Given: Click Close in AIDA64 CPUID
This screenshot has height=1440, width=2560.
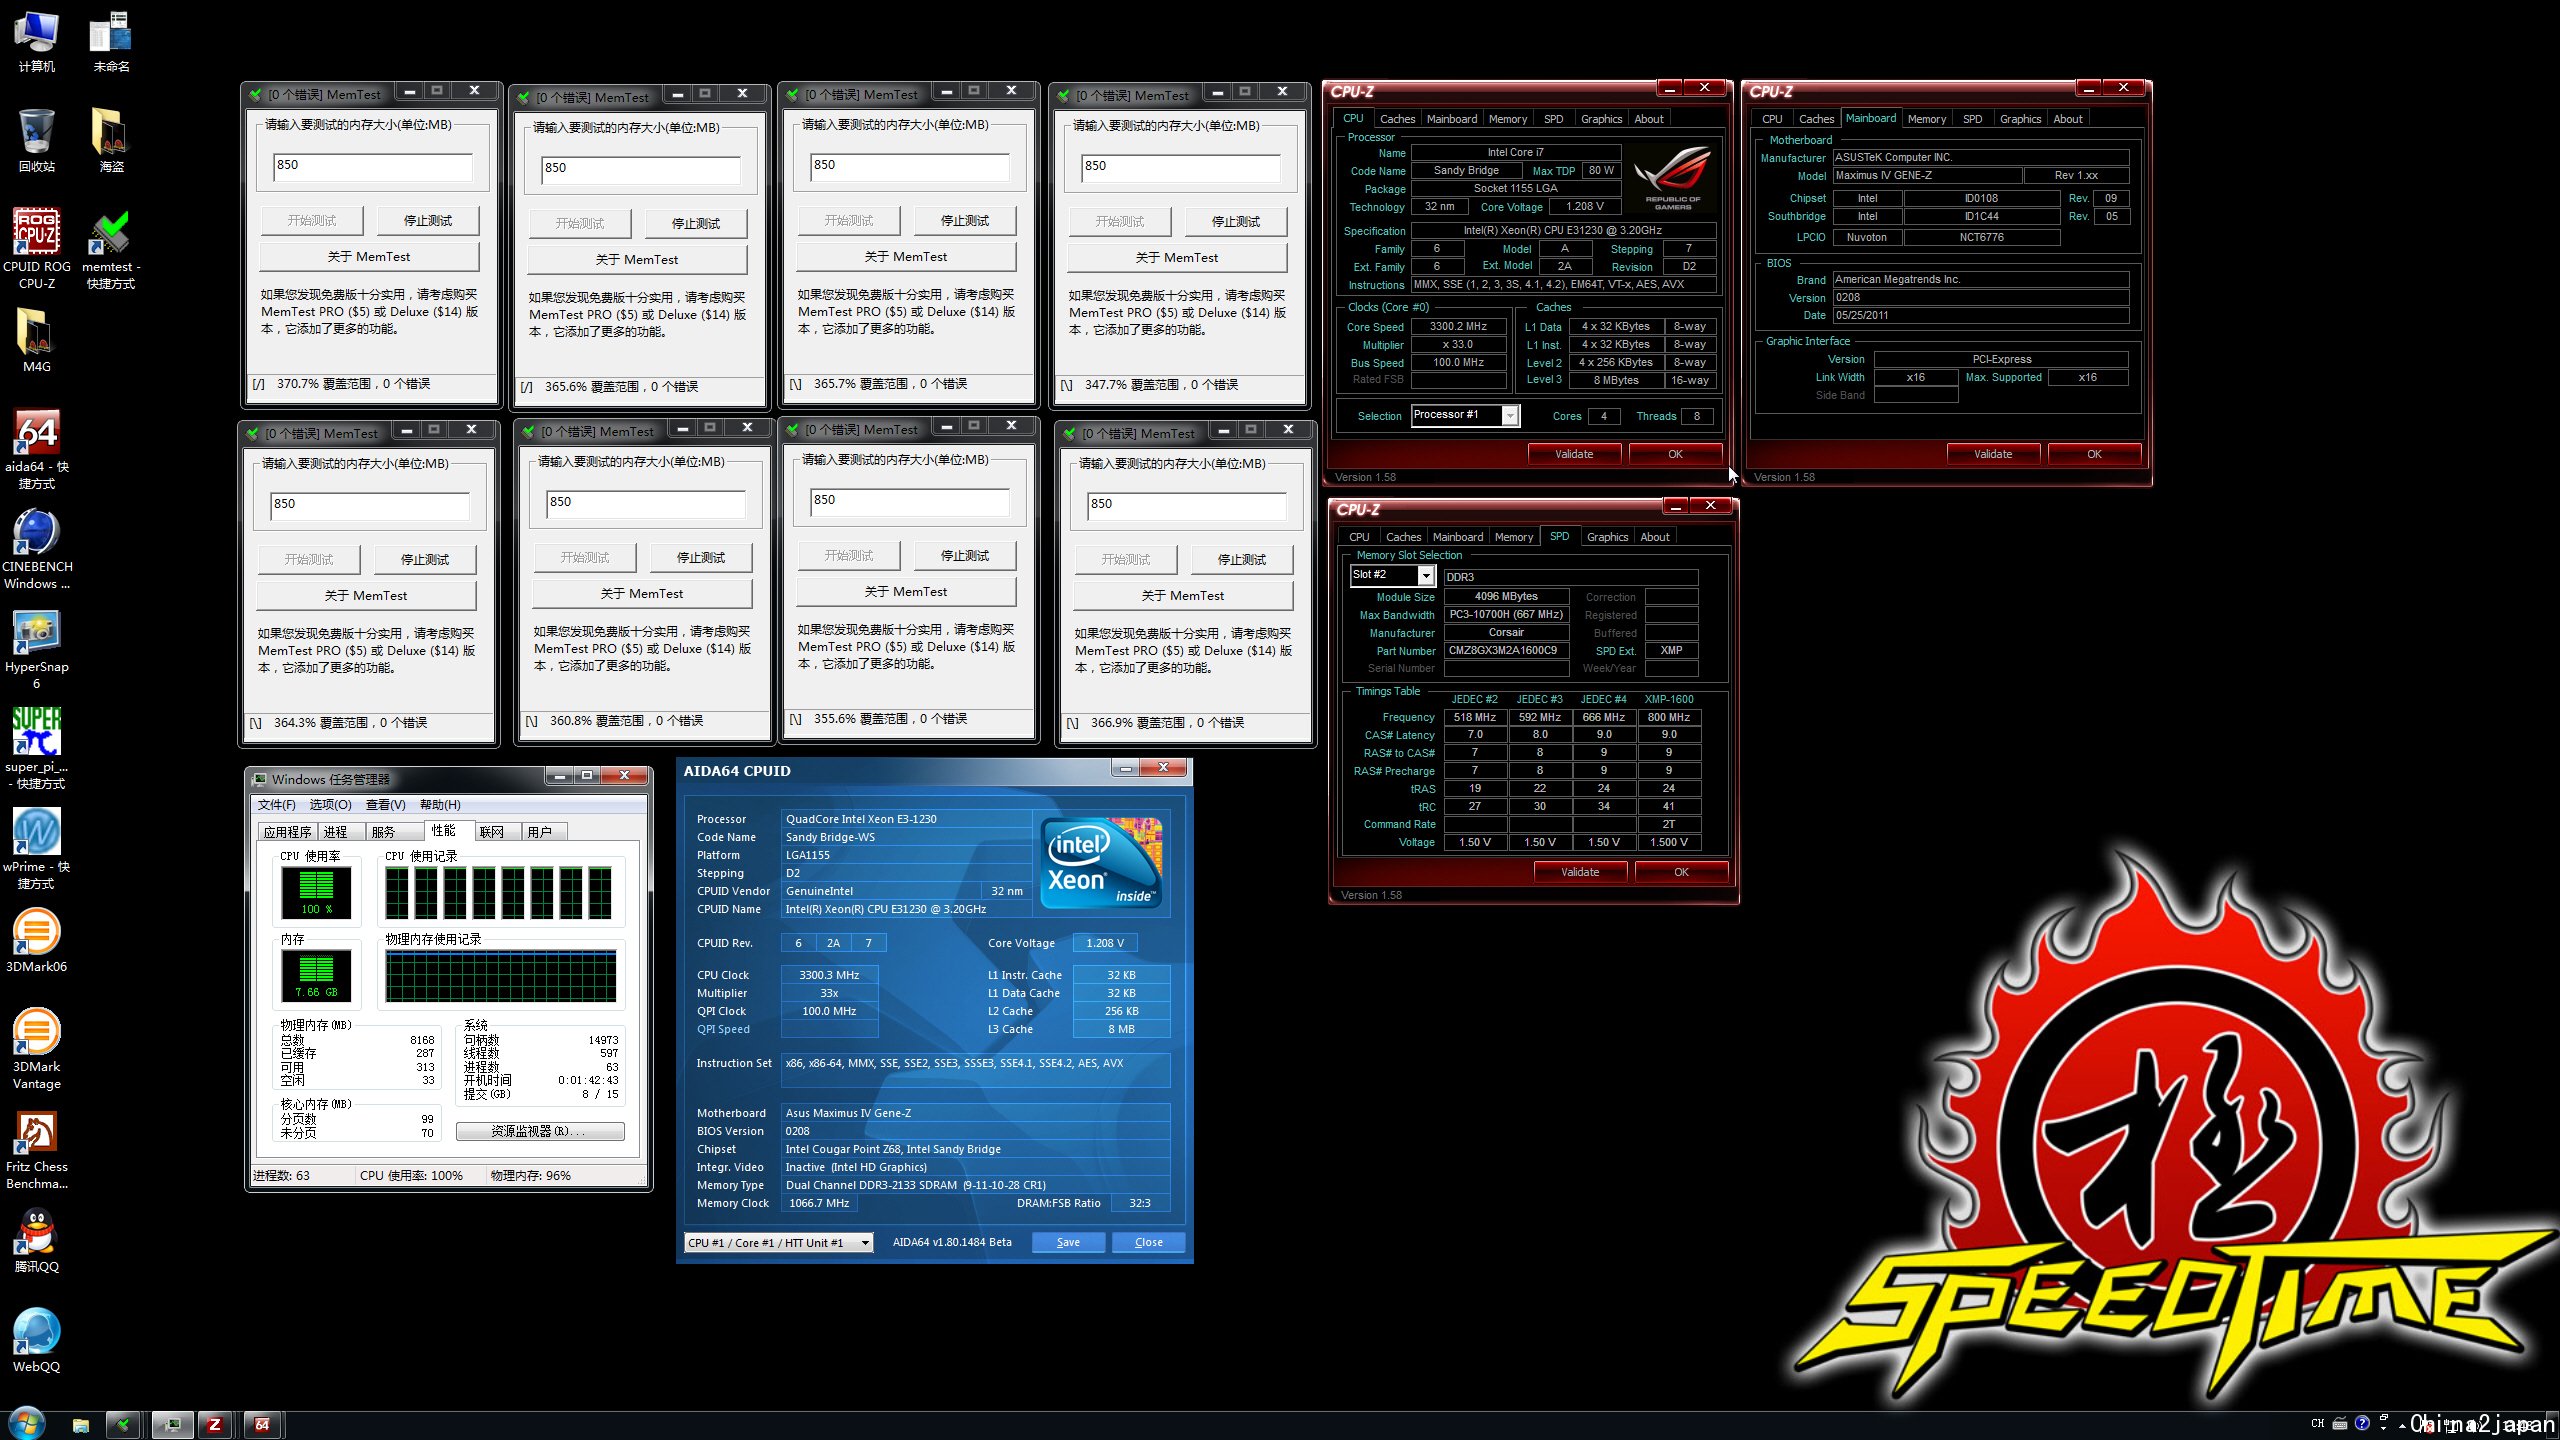Looking at the screenshot, I should click(x=1148, y=1243).
